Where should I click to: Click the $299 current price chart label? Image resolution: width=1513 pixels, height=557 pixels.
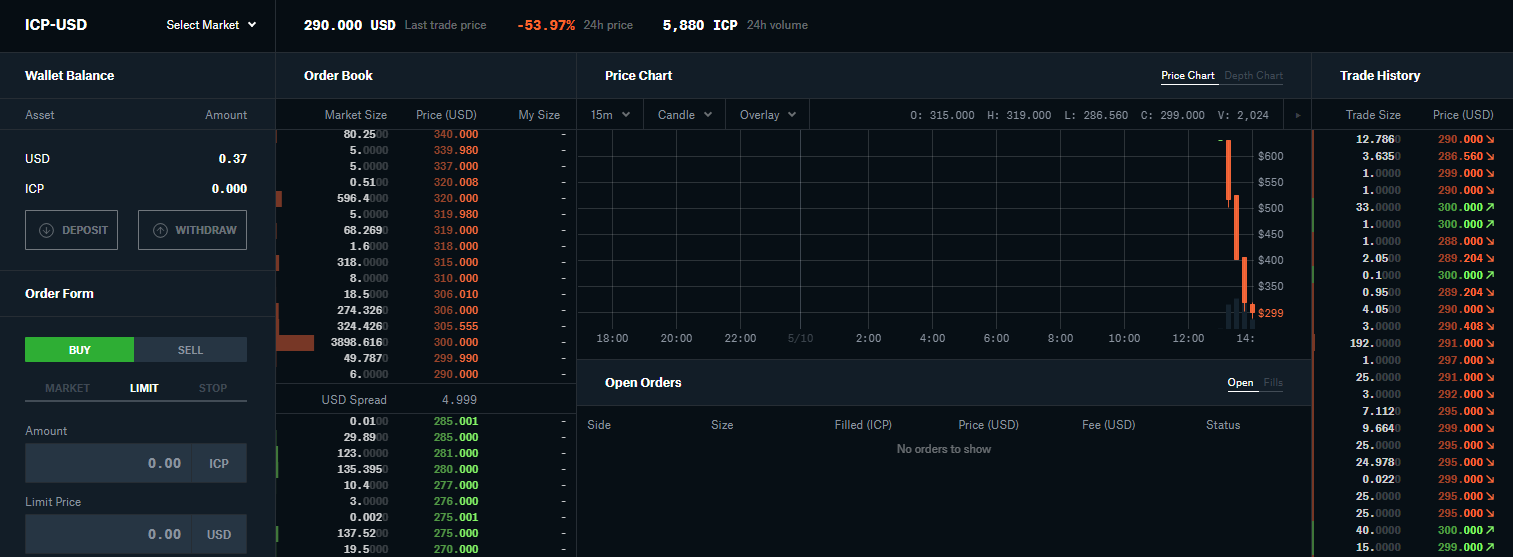tap(1271, 313)
